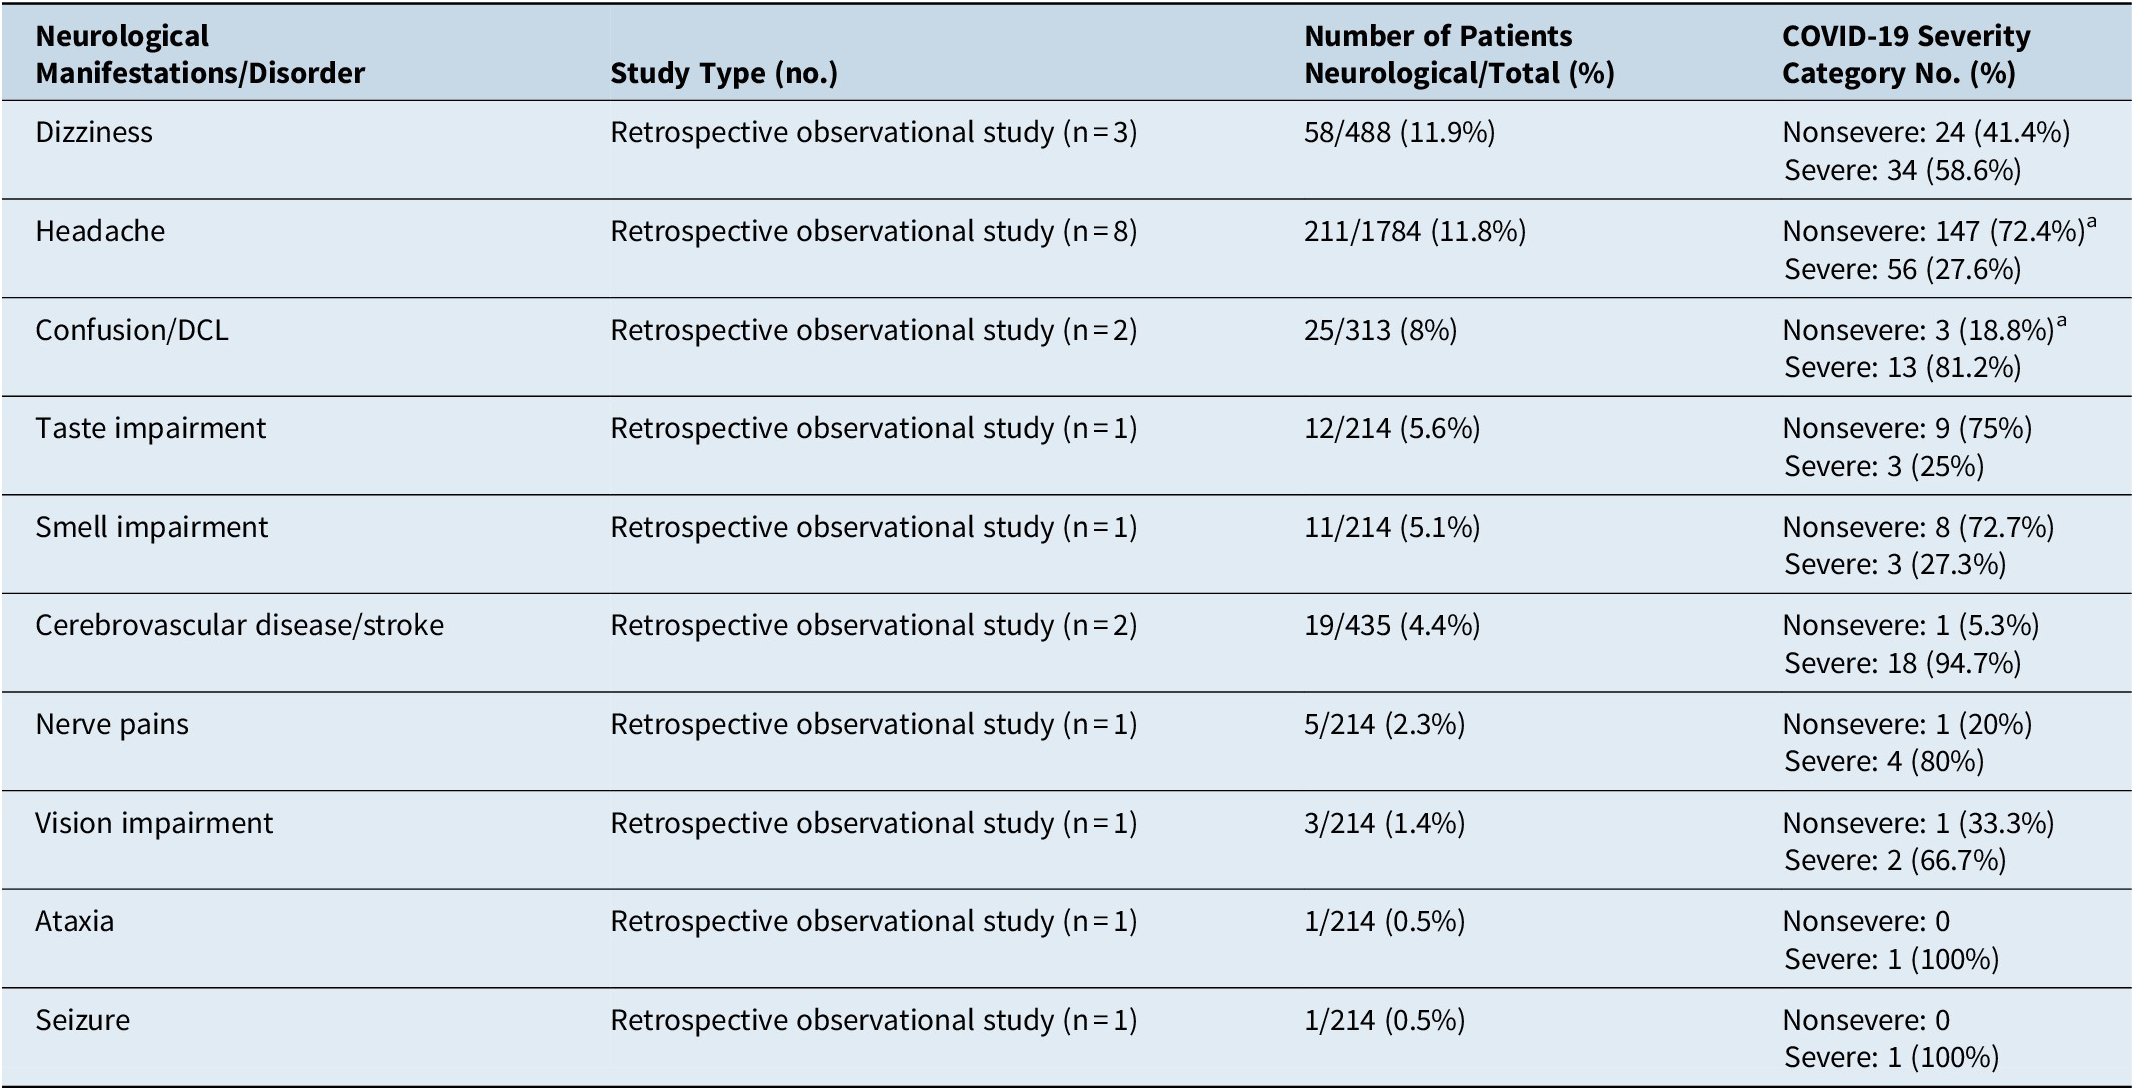Select the Dizziness row label
The width and height of the screenshot is (2134, 1090).
tap(94, 133)
